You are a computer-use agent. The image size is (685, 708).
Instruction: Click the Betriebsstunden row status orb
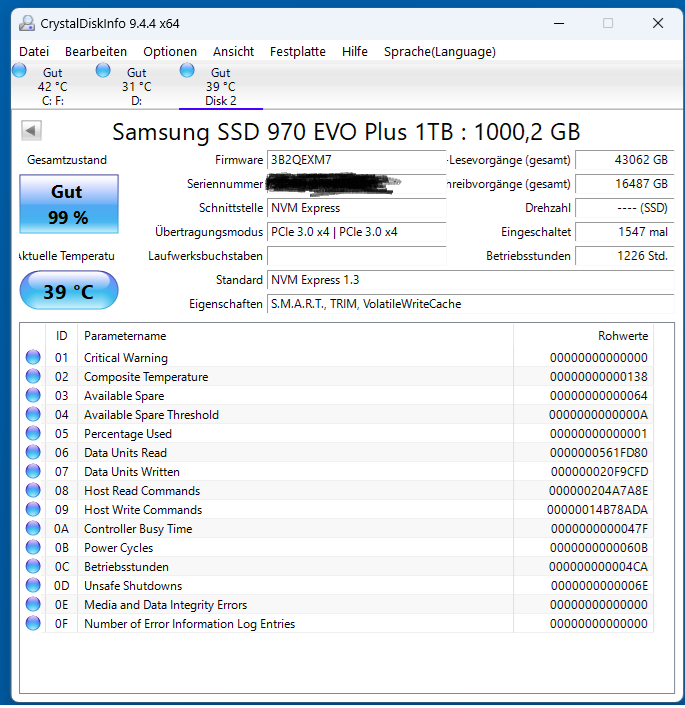(33, 566)
